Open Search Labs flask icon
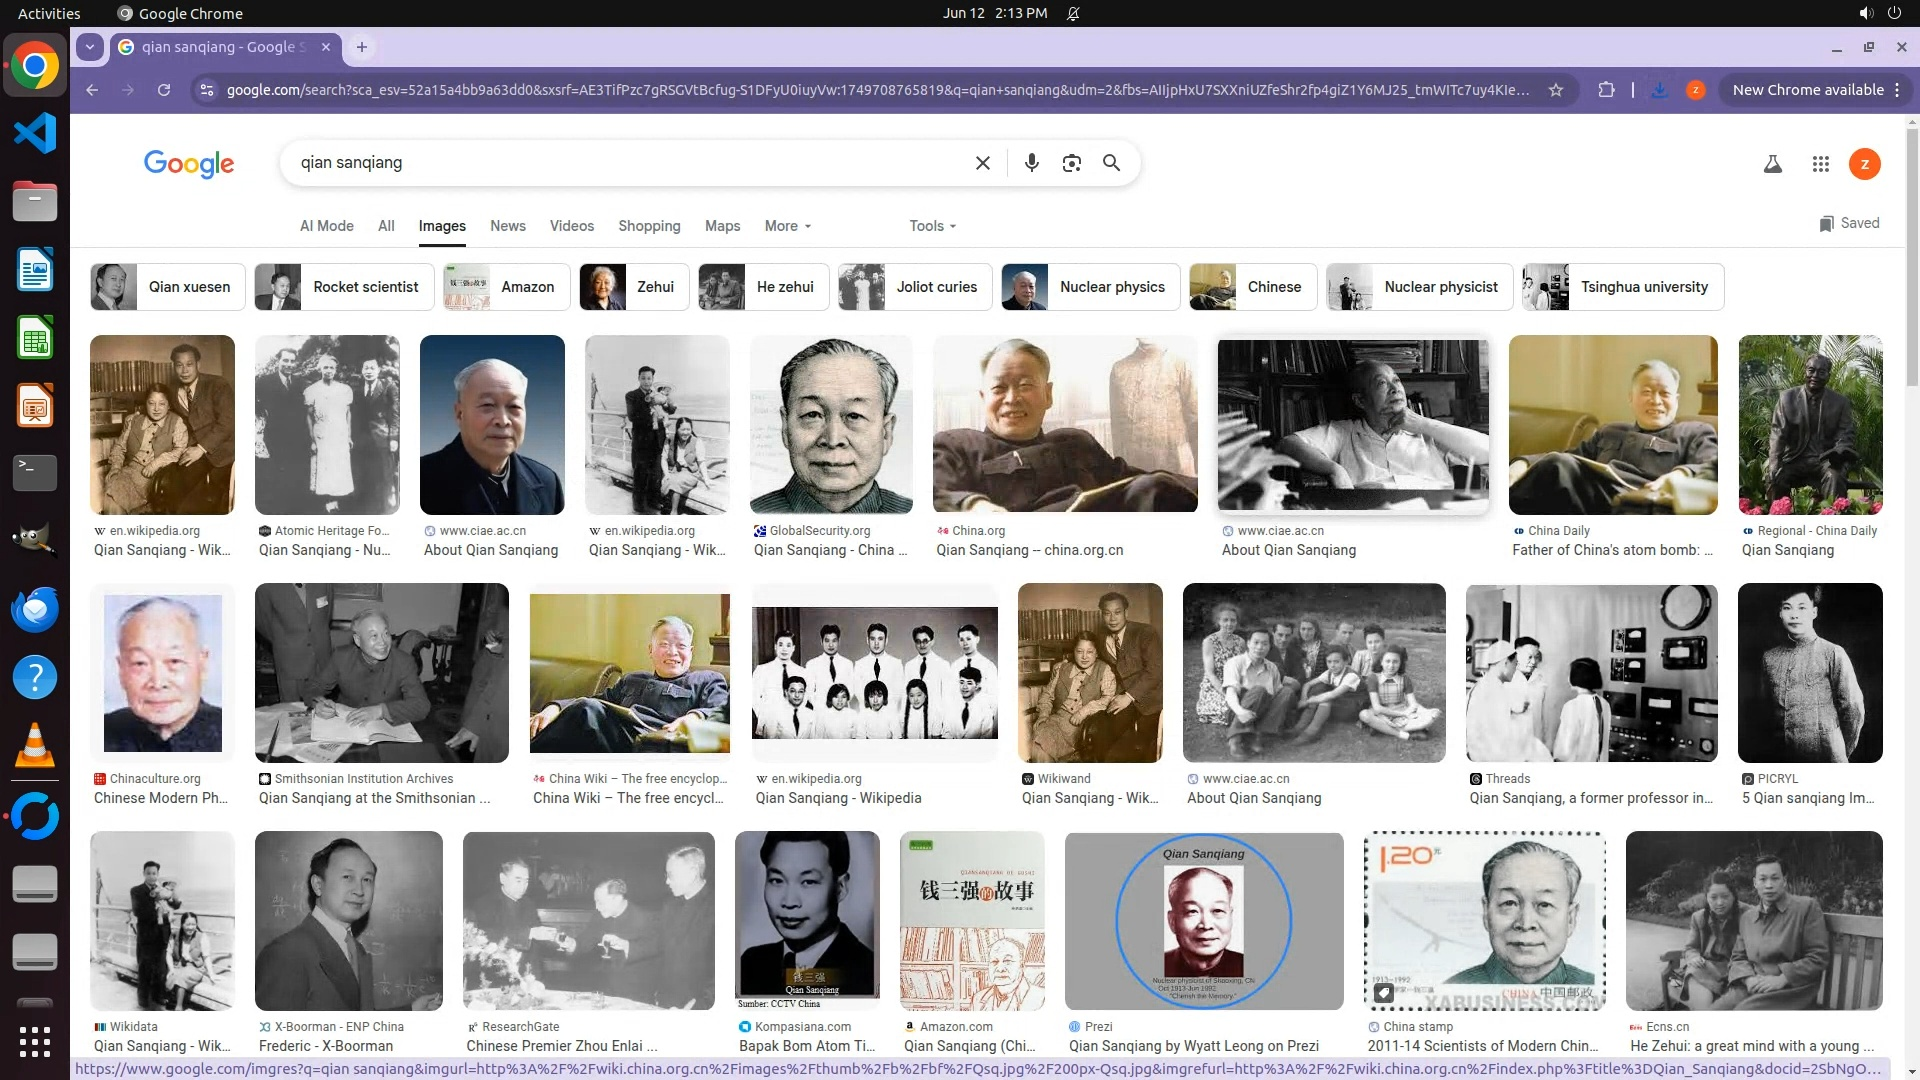Viewport: 1920px width, 1080px height. click(x=1772, y=164)
